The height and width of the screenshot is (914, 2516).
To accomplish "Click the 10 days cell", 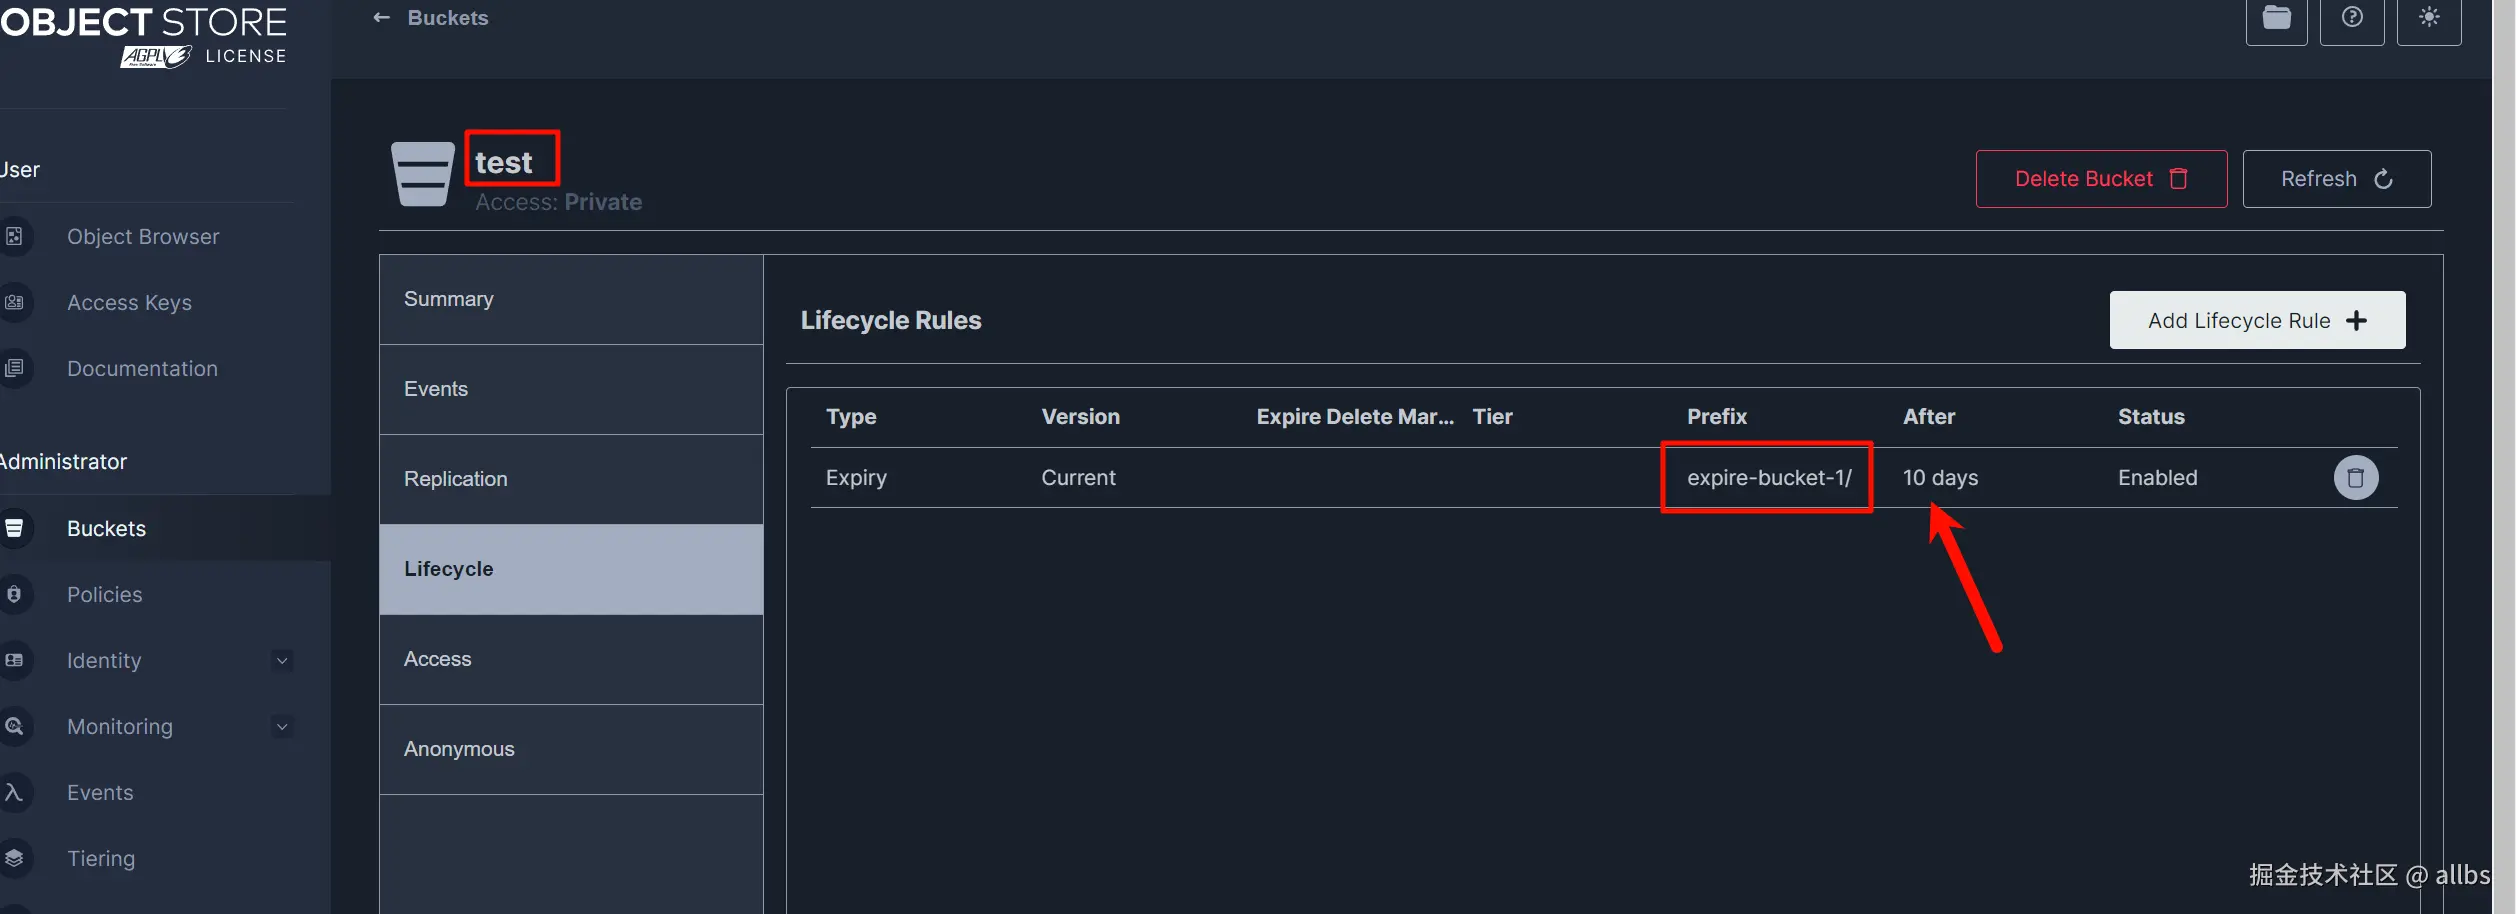I will click(1940, 478).
